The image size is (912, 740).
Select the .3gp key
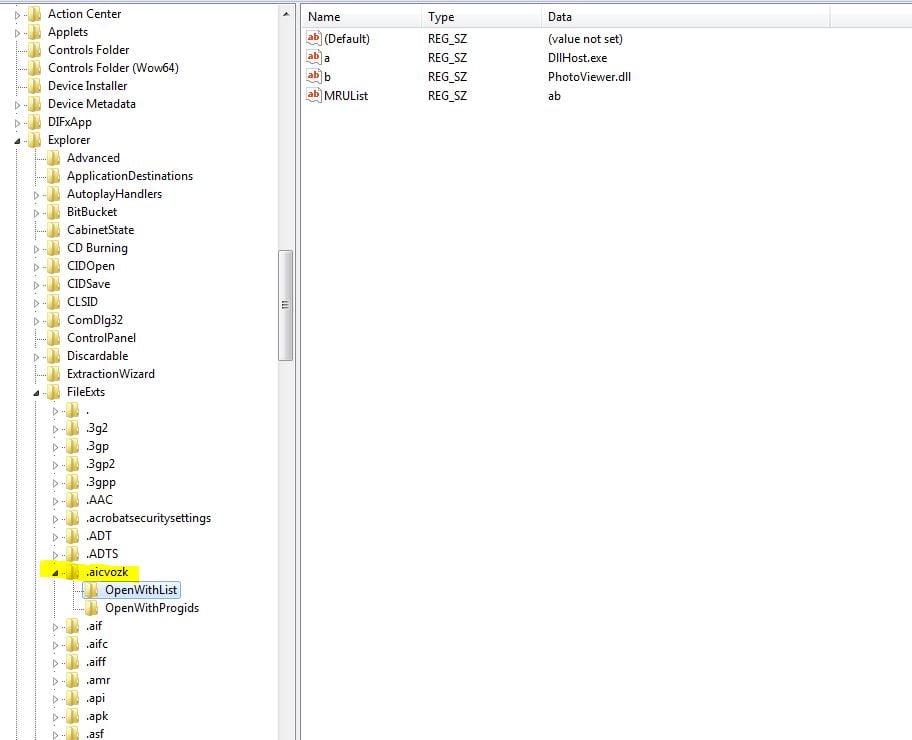[x=97, y=446]
